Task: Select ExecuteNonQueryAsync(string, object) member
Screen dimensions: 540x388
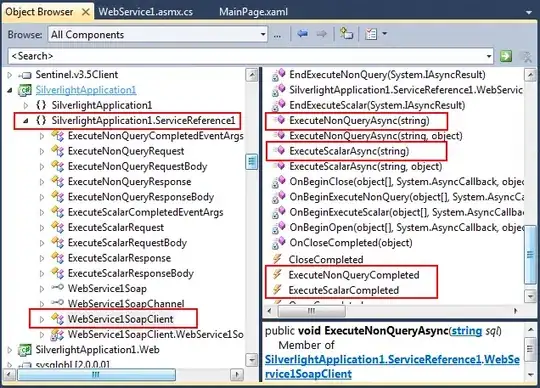Action: (x=376, y=136)
